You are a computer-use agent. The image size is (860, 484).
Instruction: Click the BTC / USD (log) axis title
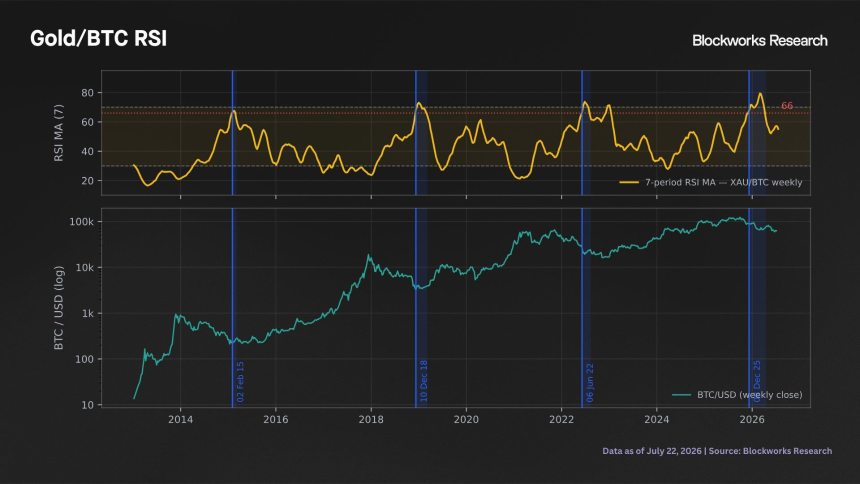pyautogui.click(x=59, y=308)
